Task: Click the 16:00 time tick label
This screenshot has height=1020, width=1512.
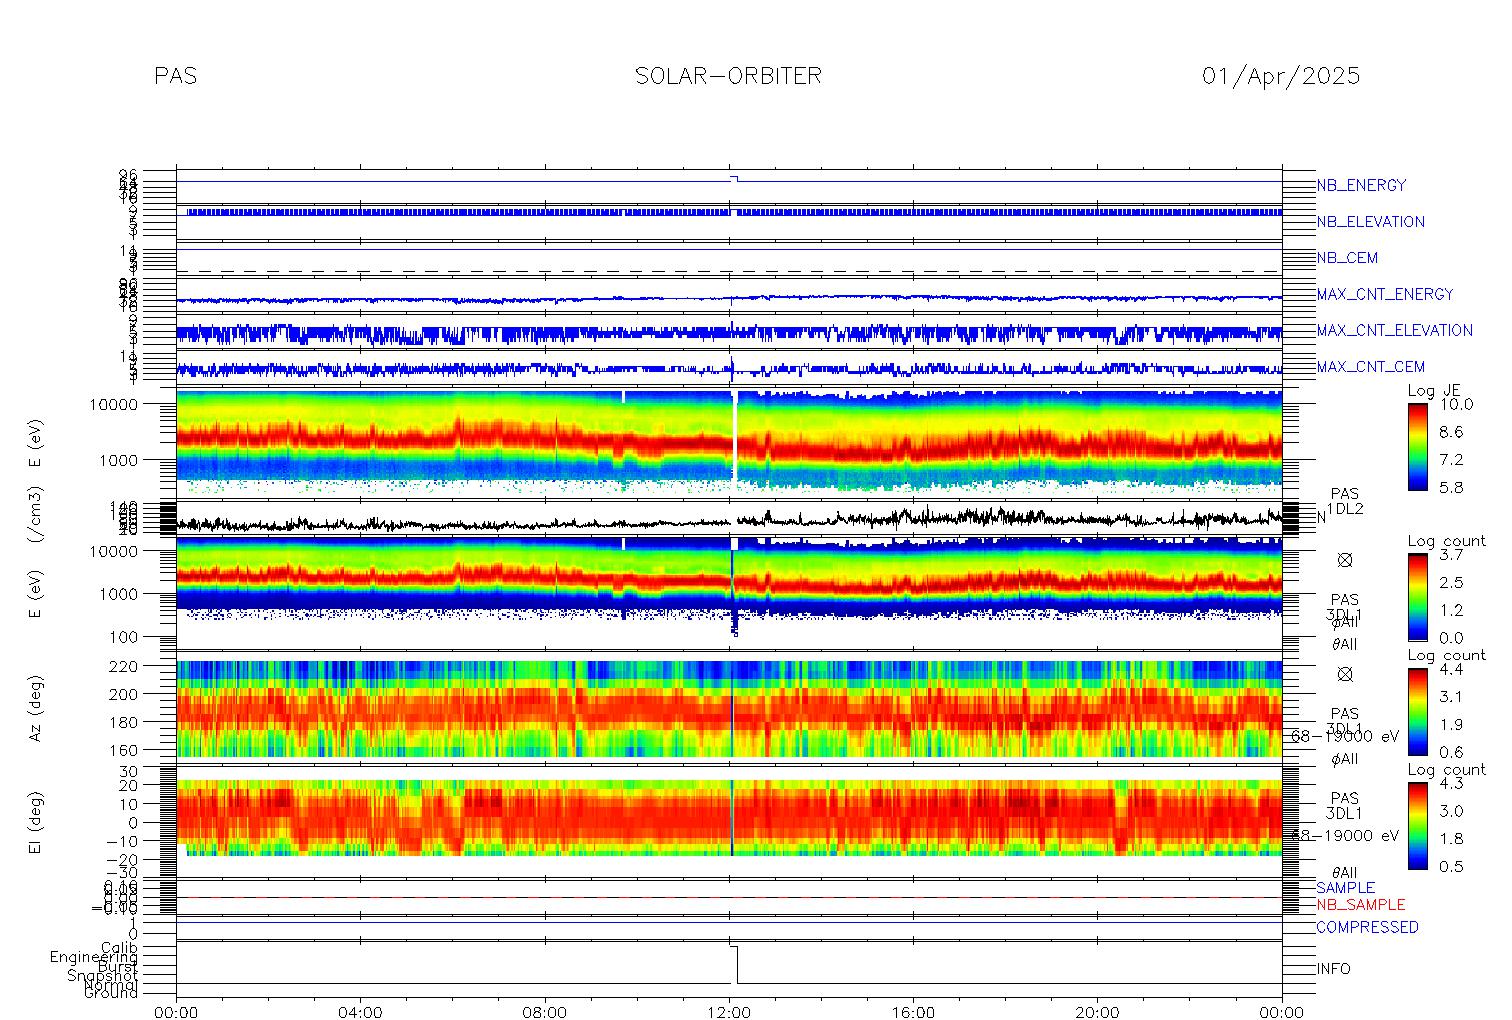Action: pos(913,1012)
